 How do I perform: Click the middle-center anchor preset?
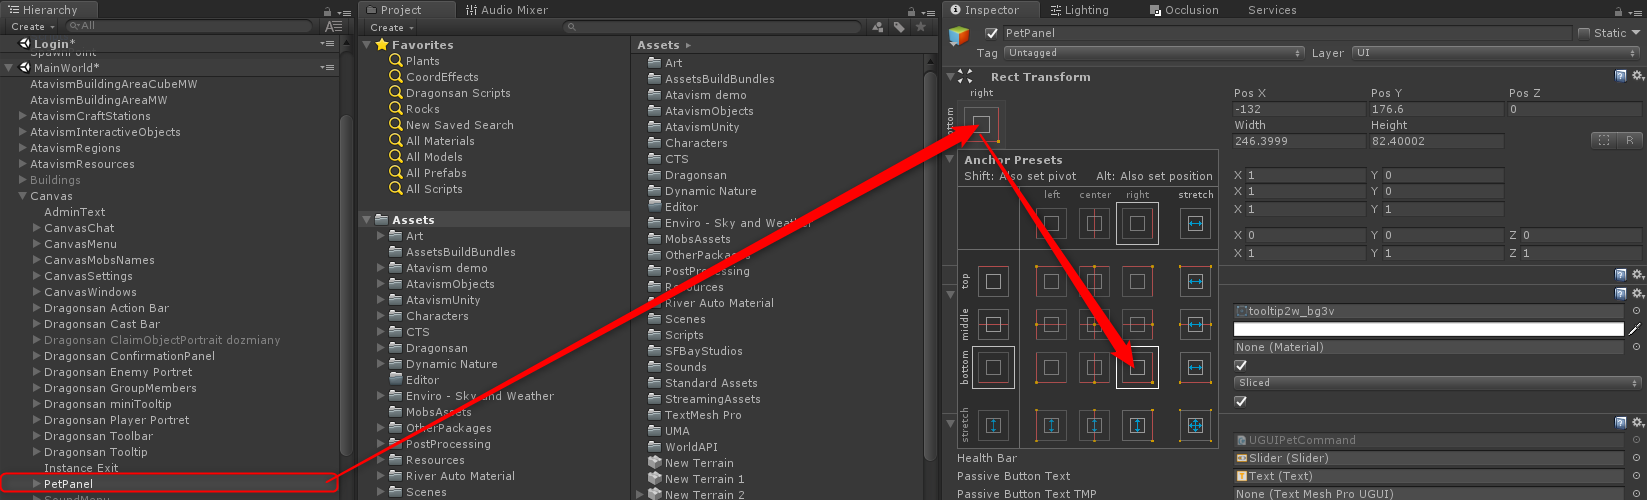point(1094,324)
